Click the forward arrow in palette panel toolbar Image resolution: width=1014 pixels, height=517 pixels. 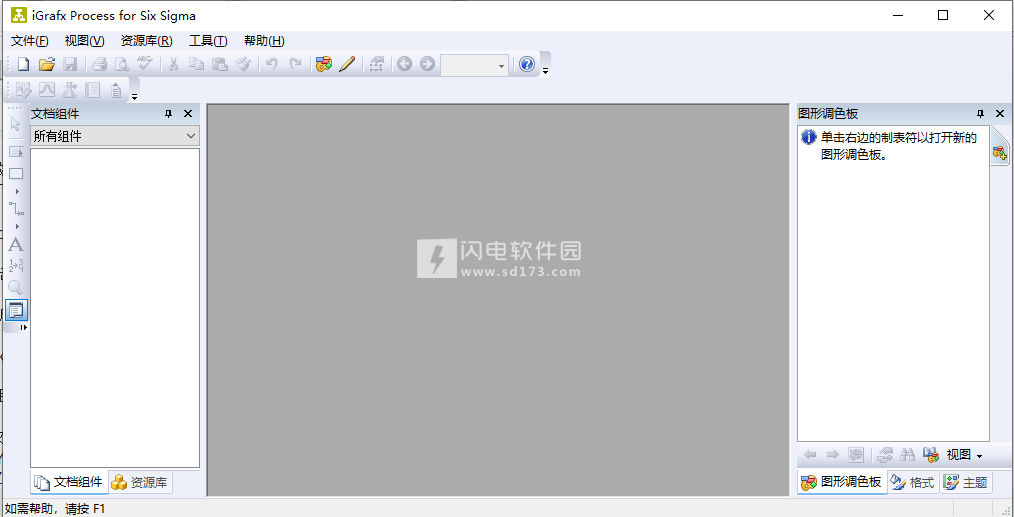point(833,455)
